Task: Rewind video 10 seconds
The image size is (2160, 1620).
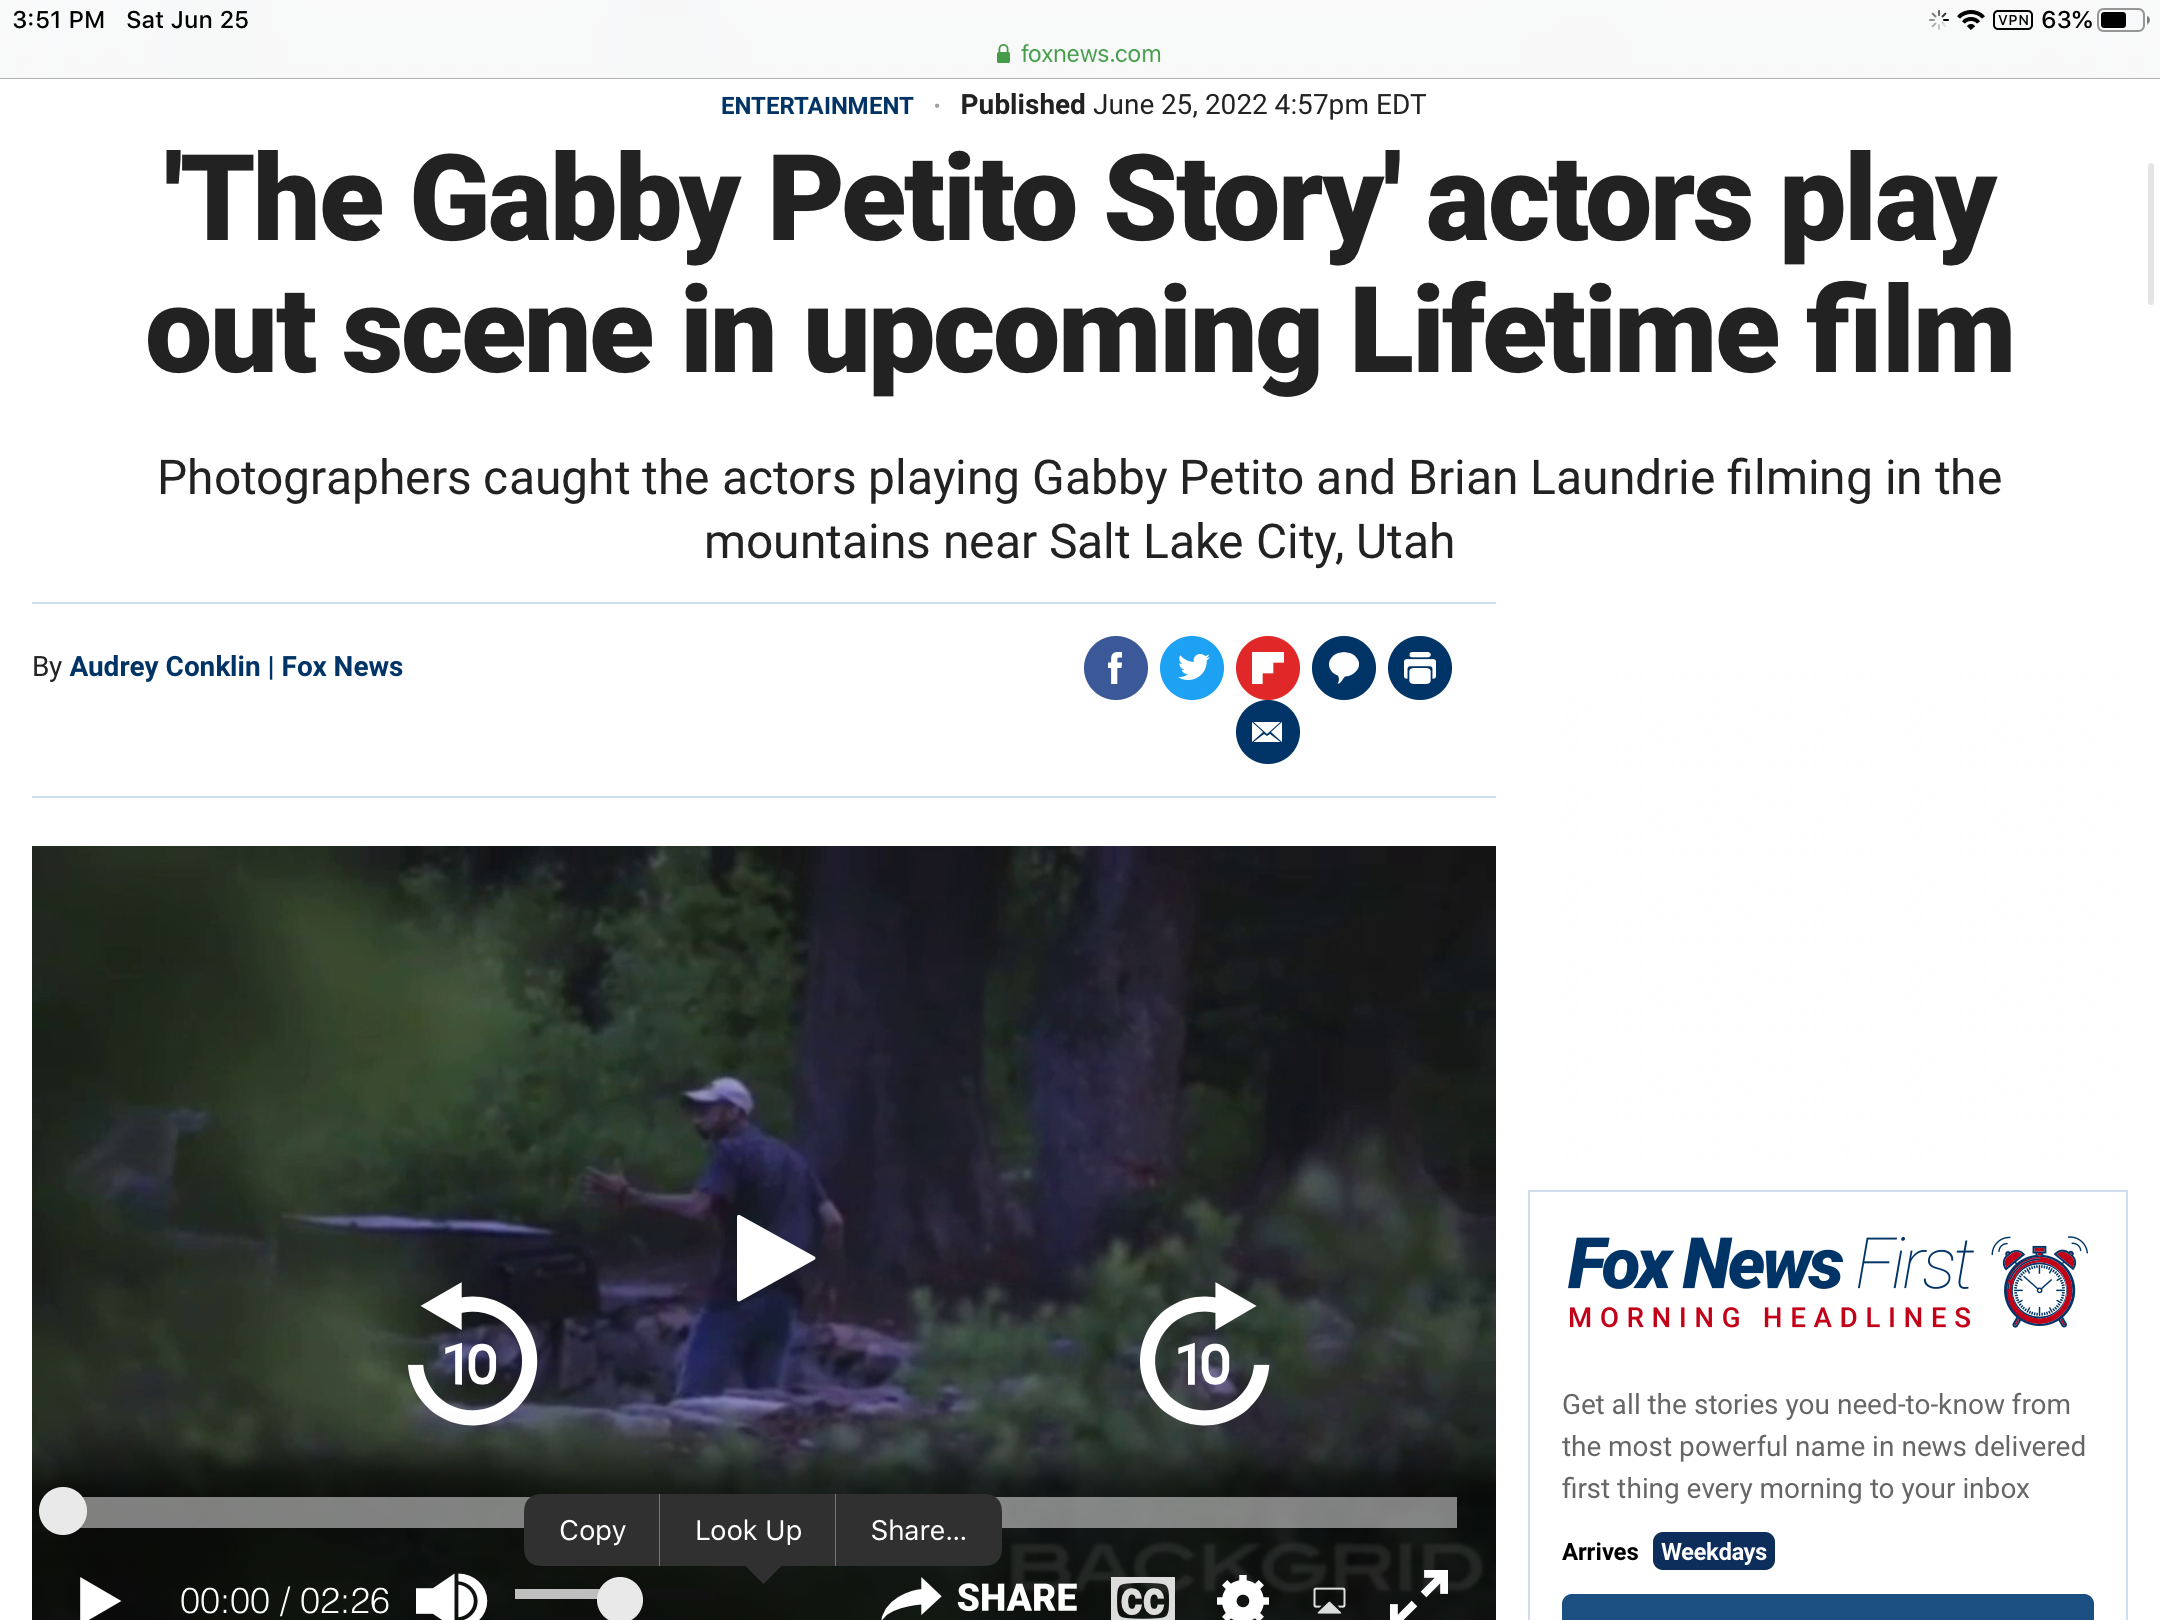Action: tap(472, 1354)
